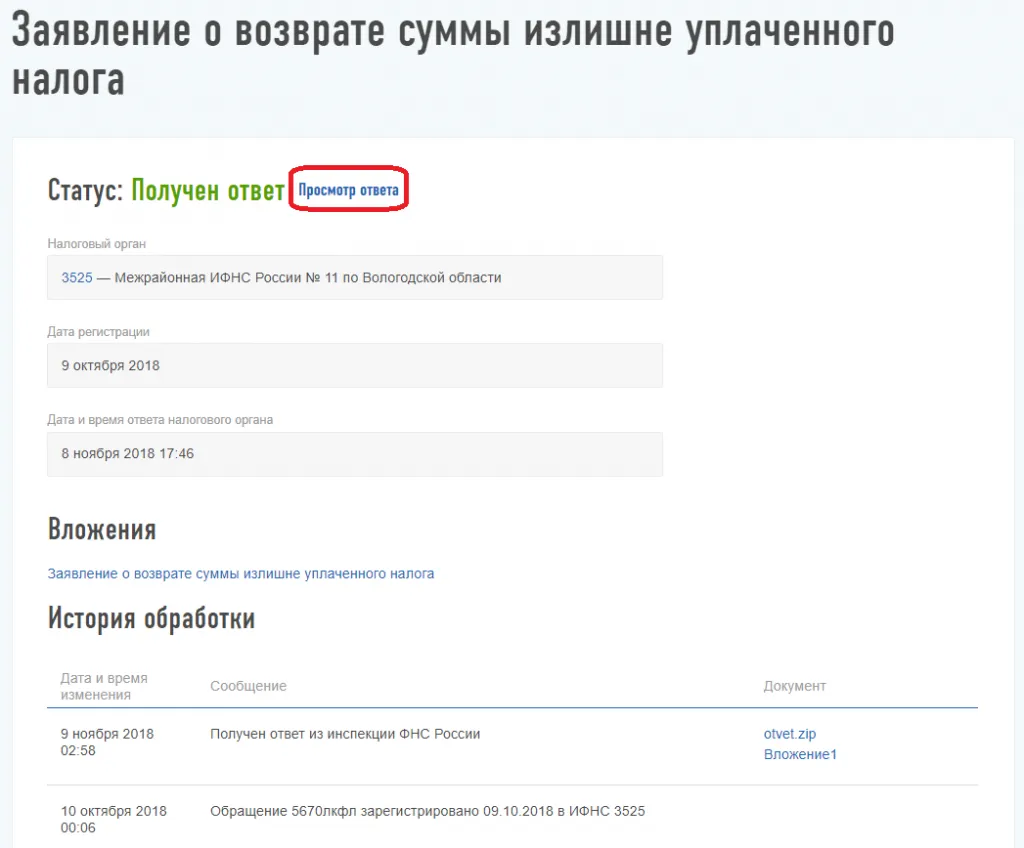Image resolution: width=1024 pixels, height=848 pixels.
Task: Click the '9 ноября 2018 02:58' timestamp cell
Action: 107,742
